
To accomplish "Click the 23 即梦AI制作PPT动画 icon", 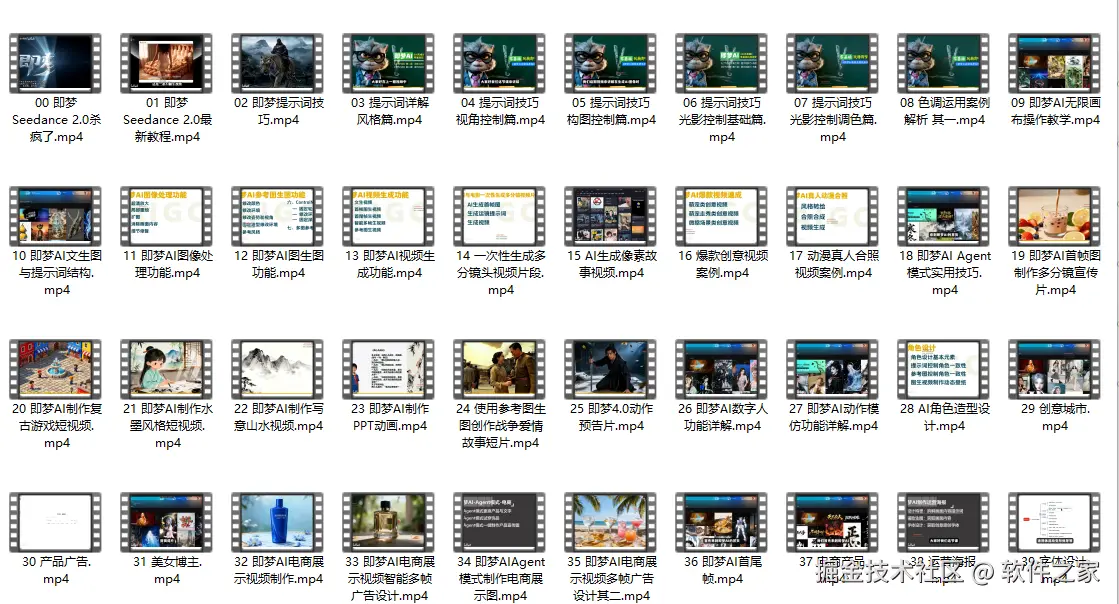I will tap(389, 369).
